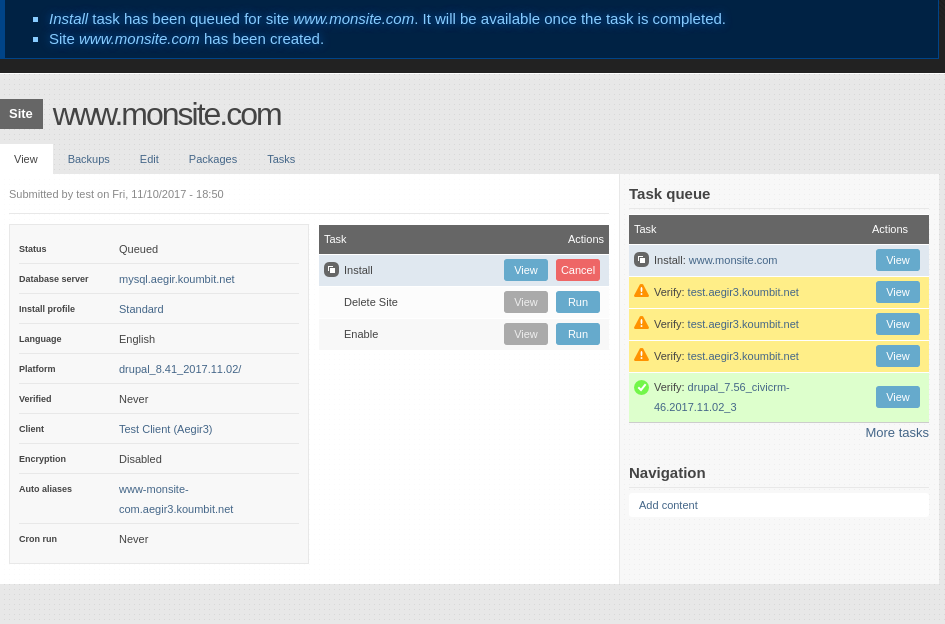Image resolution: width=945 pixels, height=624 pixels.
Task: Click the More tasks link
Action: coord(897,432)
